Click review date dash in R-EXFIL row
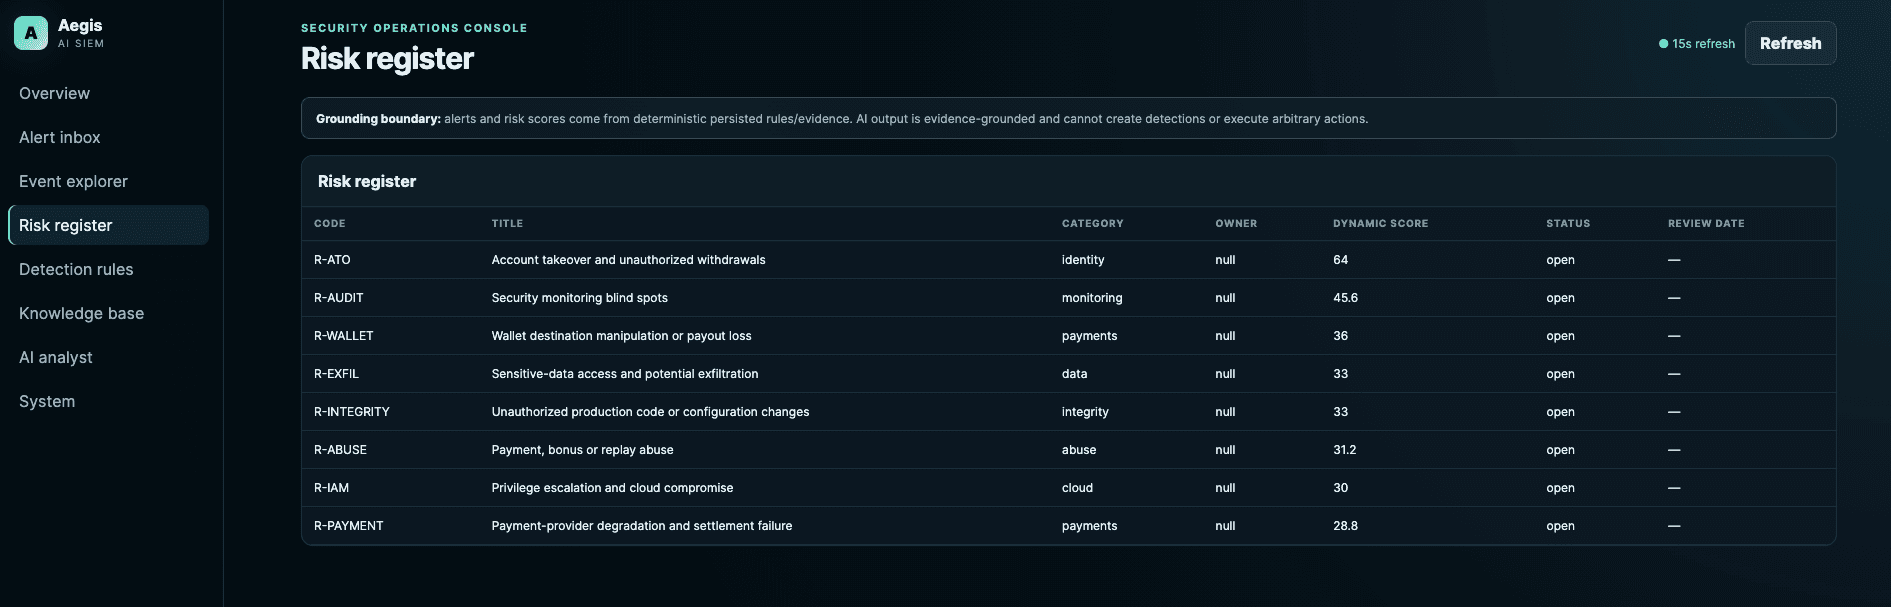Viewport: 1891px width, 607px height. (1674, 374)
